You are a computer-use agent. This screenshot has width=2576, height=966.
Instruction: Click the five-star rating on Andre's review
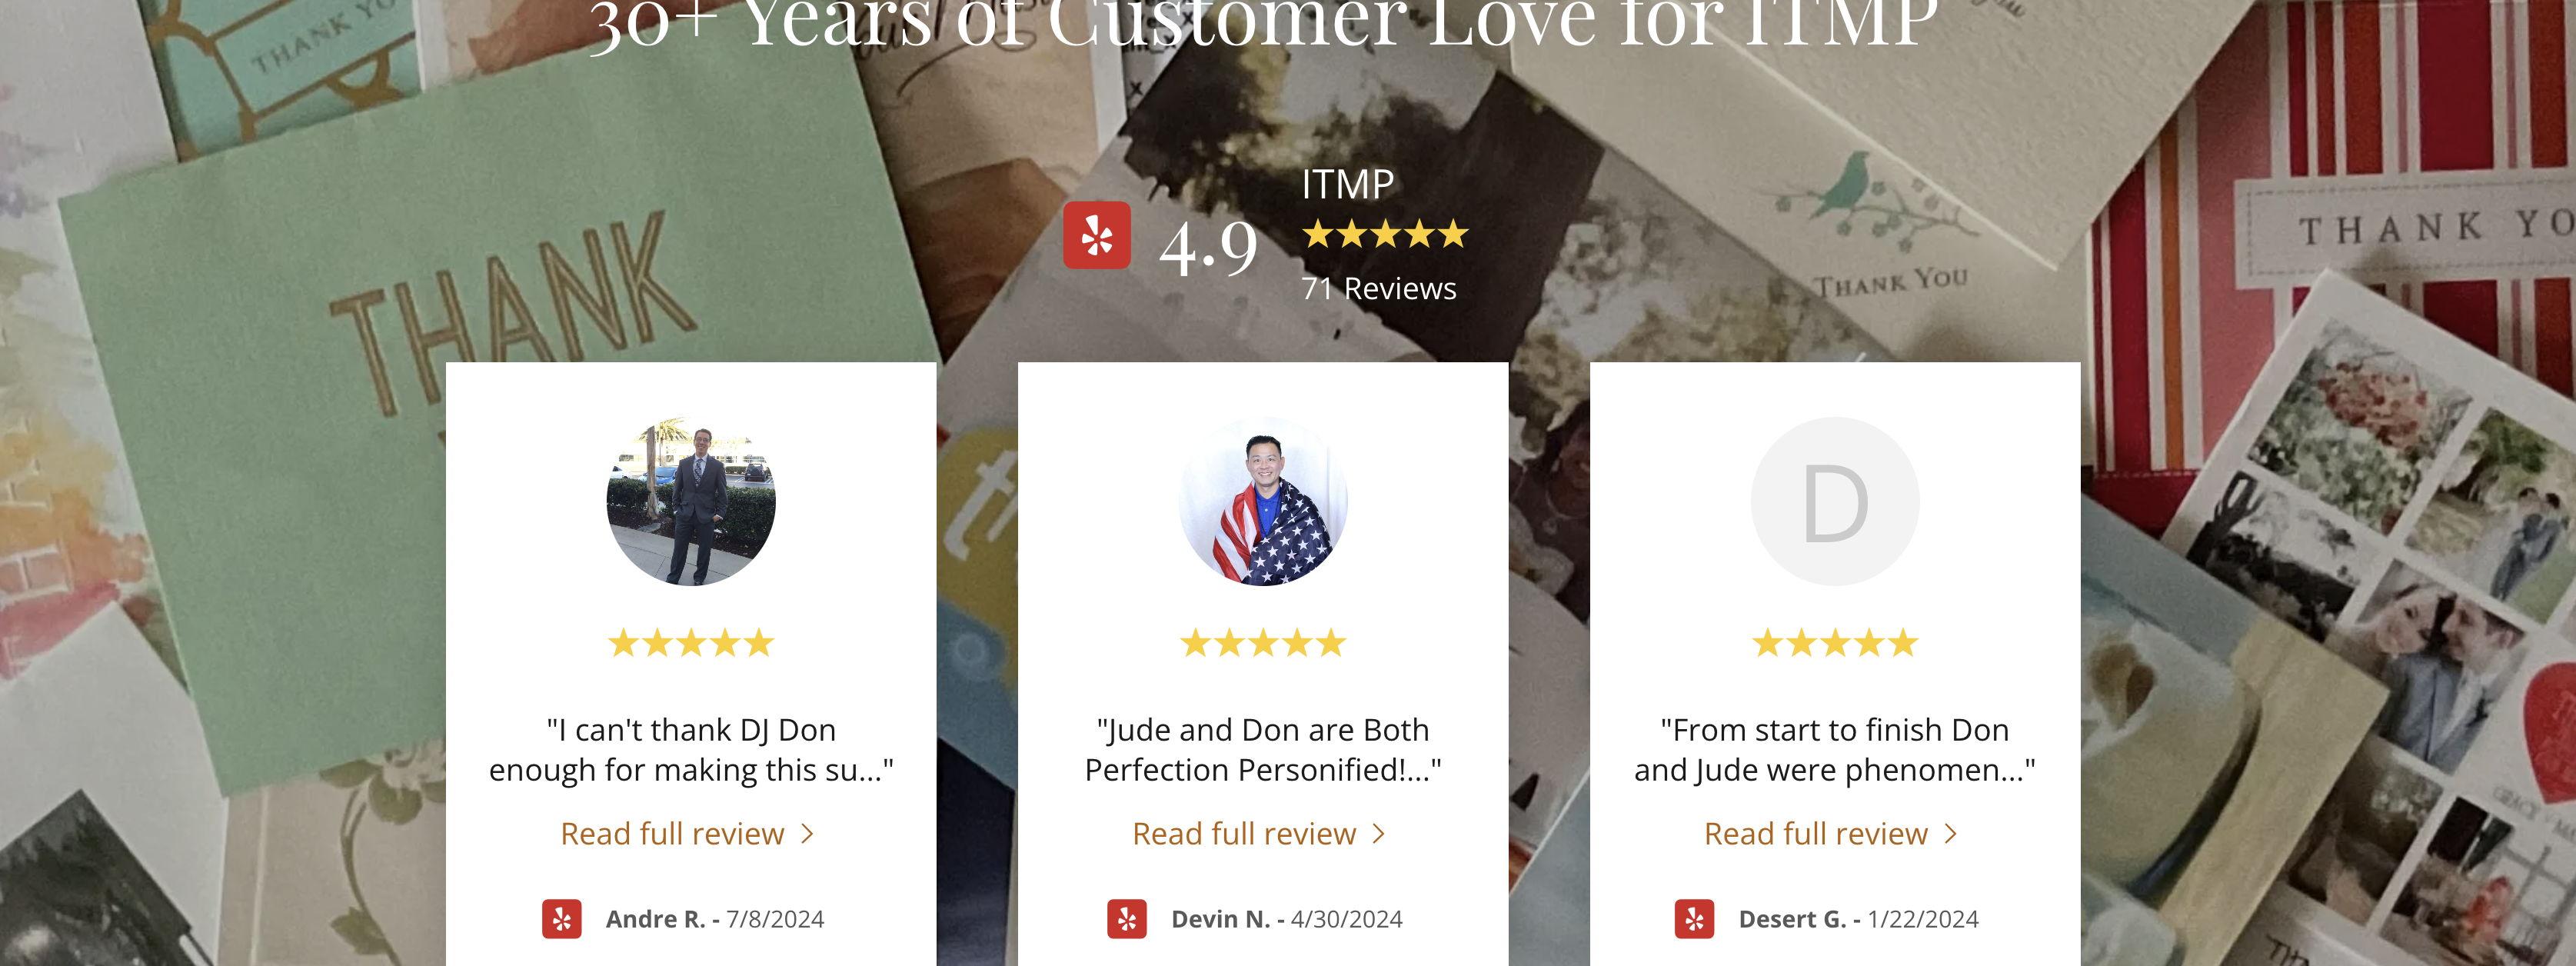pos(691,643)
